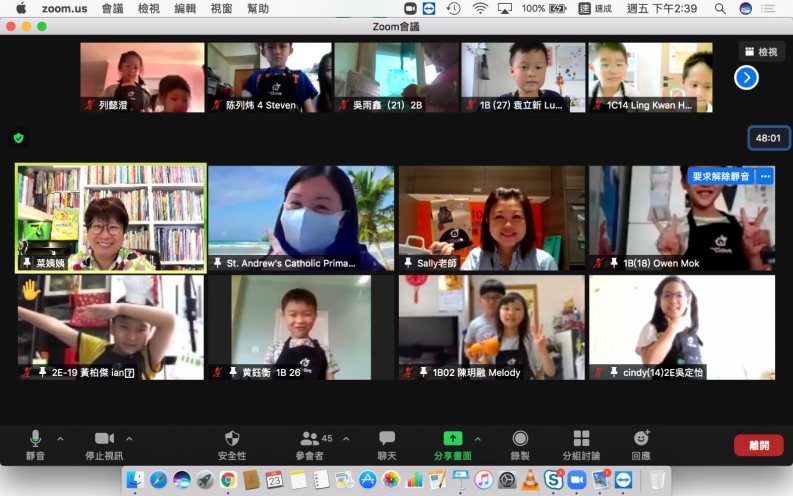Open the Chat (聊天) panel
This screenshot has width=793, height=496.
pyautogui.click(x=387, y=439)
